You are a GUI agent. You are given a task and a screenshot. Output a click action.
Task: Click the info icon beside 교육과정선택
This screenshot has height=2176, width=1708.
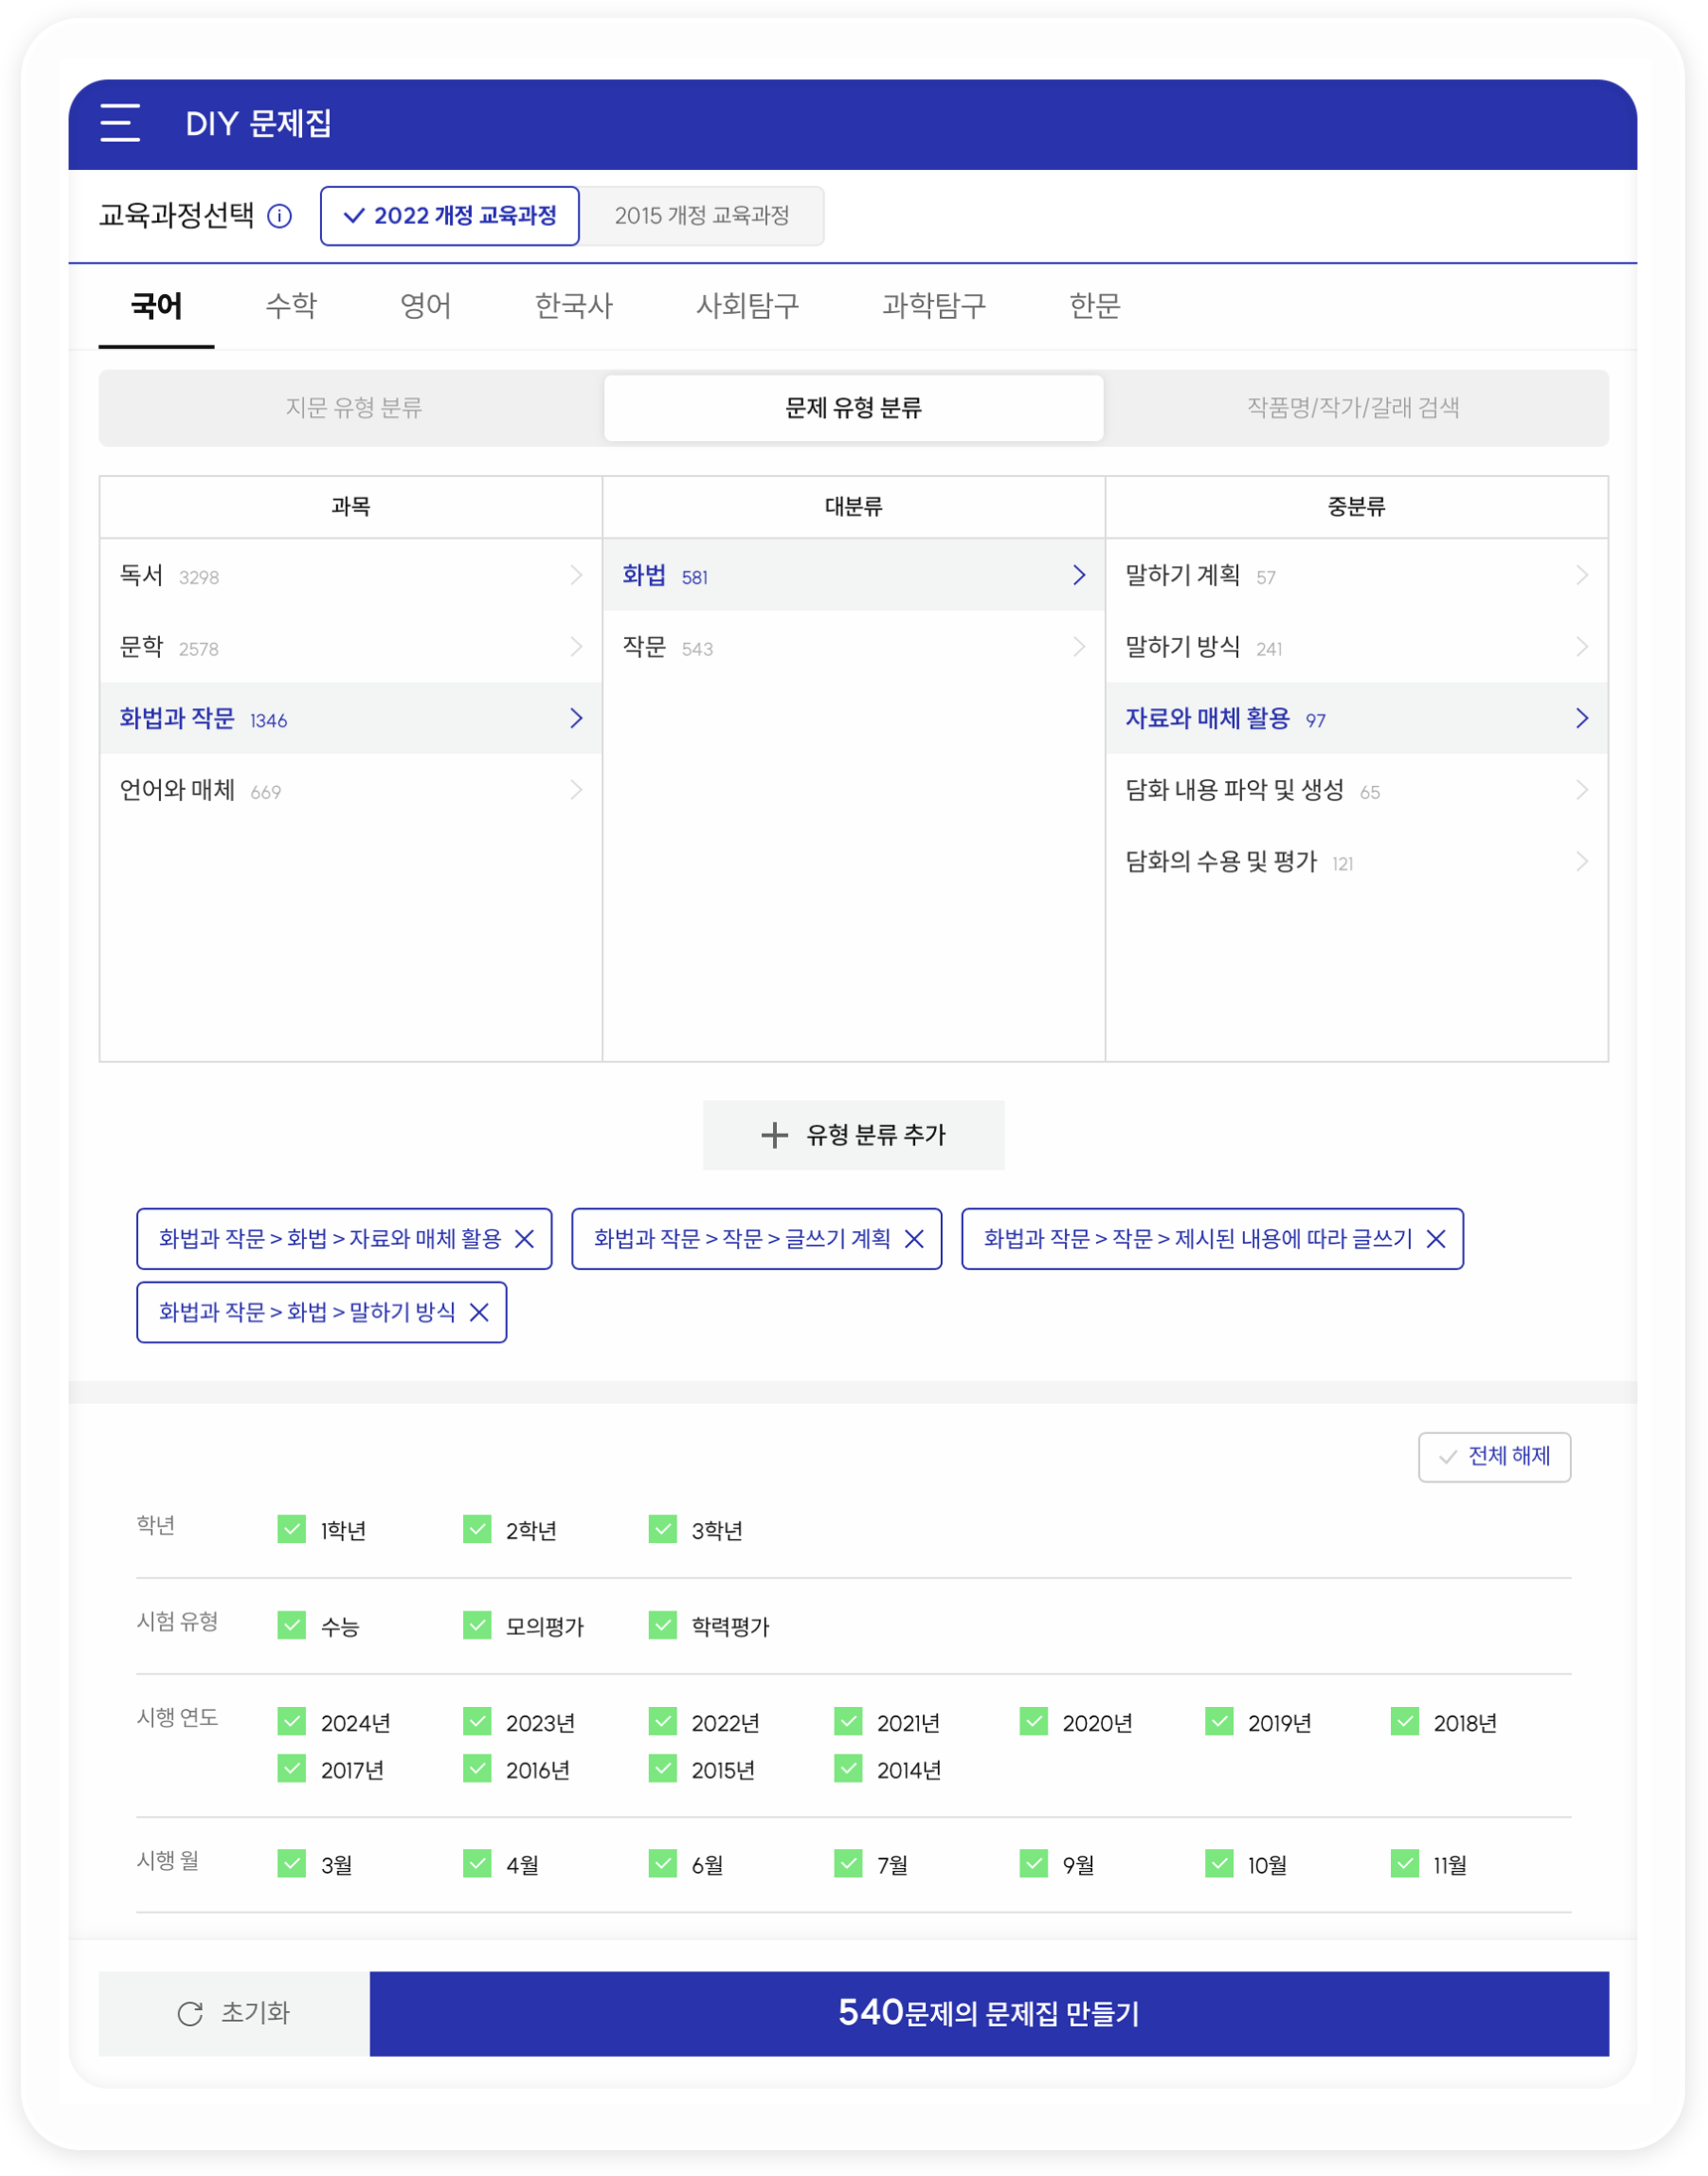280,216
